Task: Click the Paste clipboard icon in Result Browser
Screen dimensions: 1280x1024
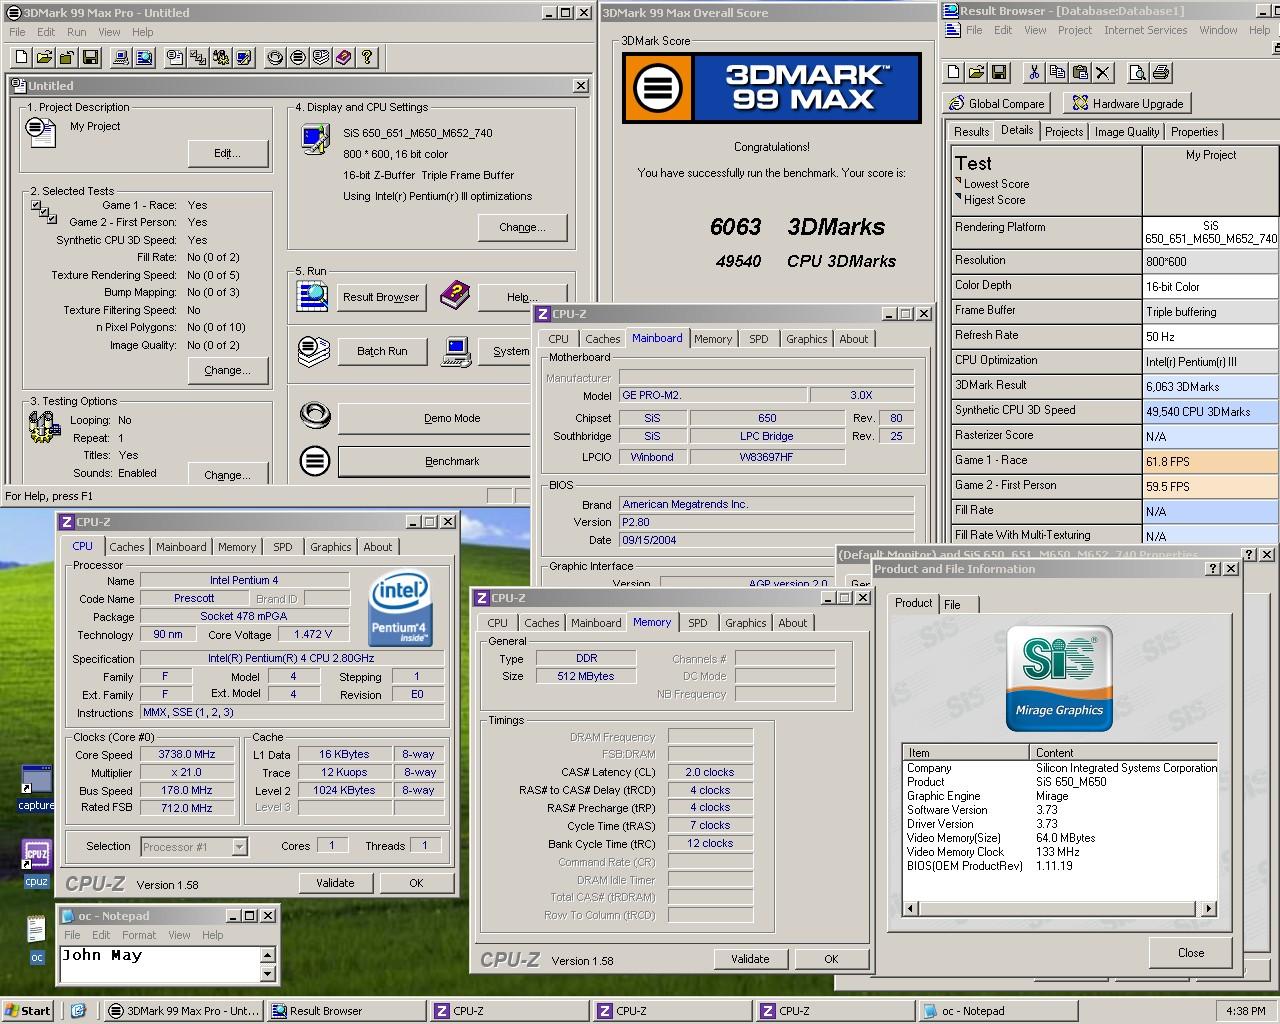Action: click(1080, 72)
